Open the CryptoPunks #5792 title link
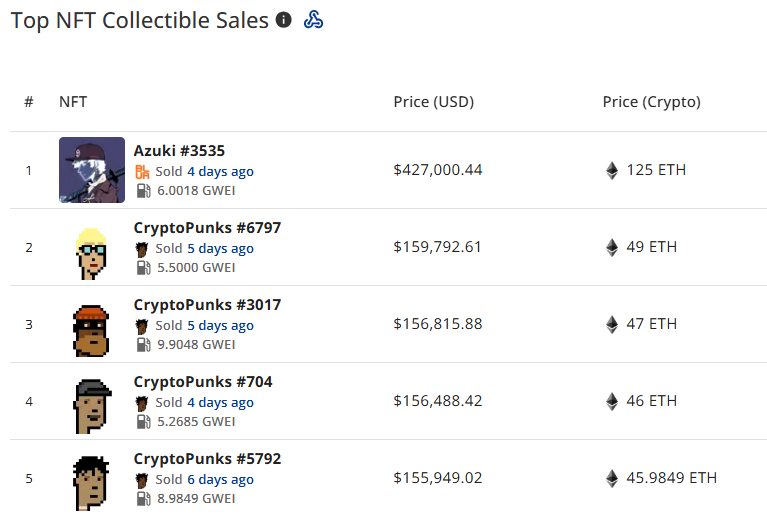The image size is (767, 514). pyautogui.click(x=207, y=459)
